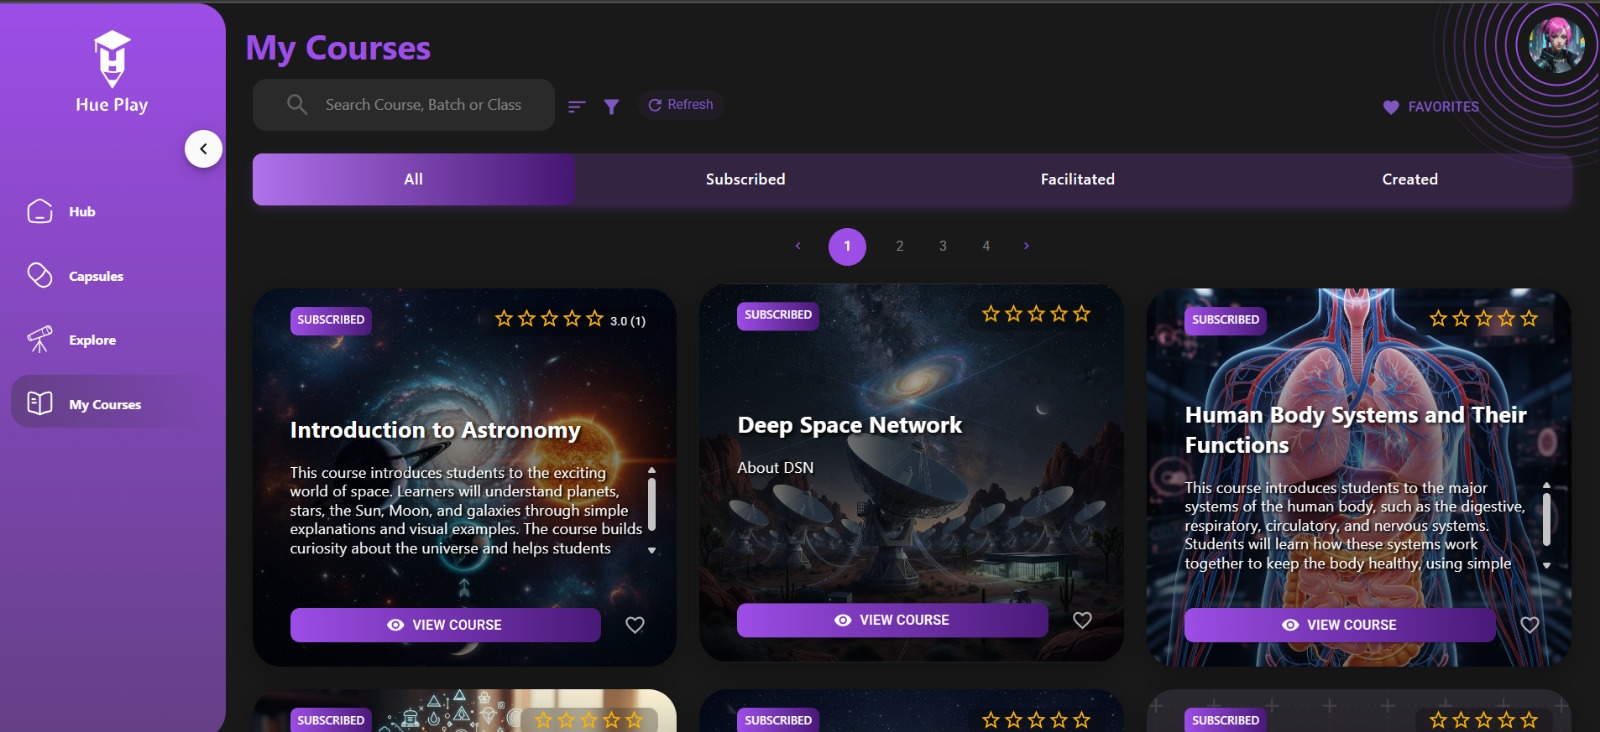Focus the Search Course, Batch or Class field

[x=404, y=105]
